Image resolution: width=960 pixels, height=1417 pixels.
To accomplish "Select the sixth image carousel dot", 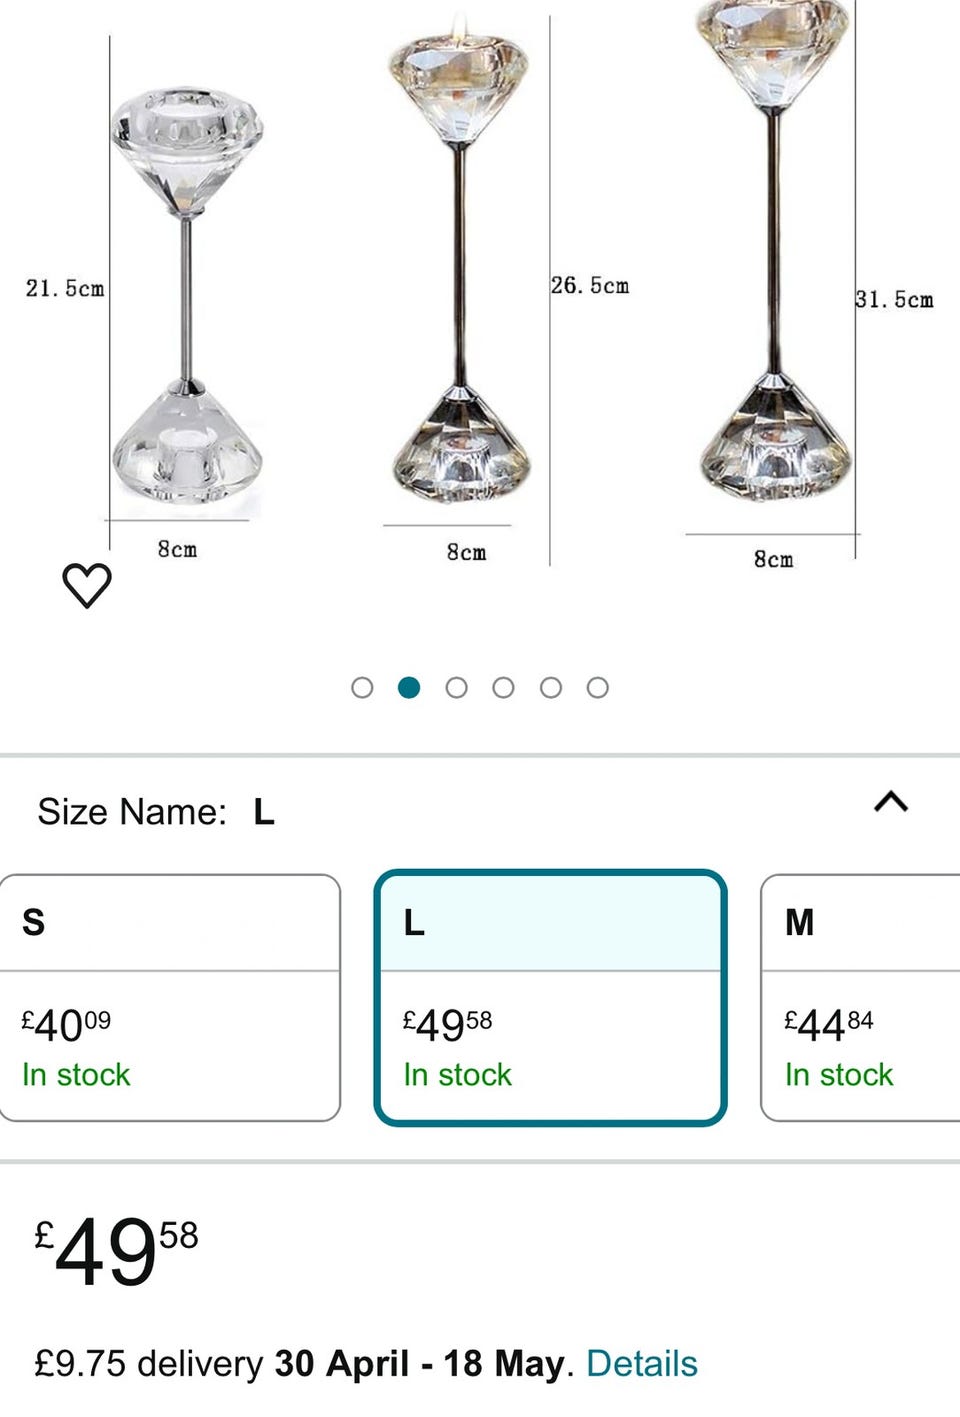I will pyautogui.click(x=597, y=688).
